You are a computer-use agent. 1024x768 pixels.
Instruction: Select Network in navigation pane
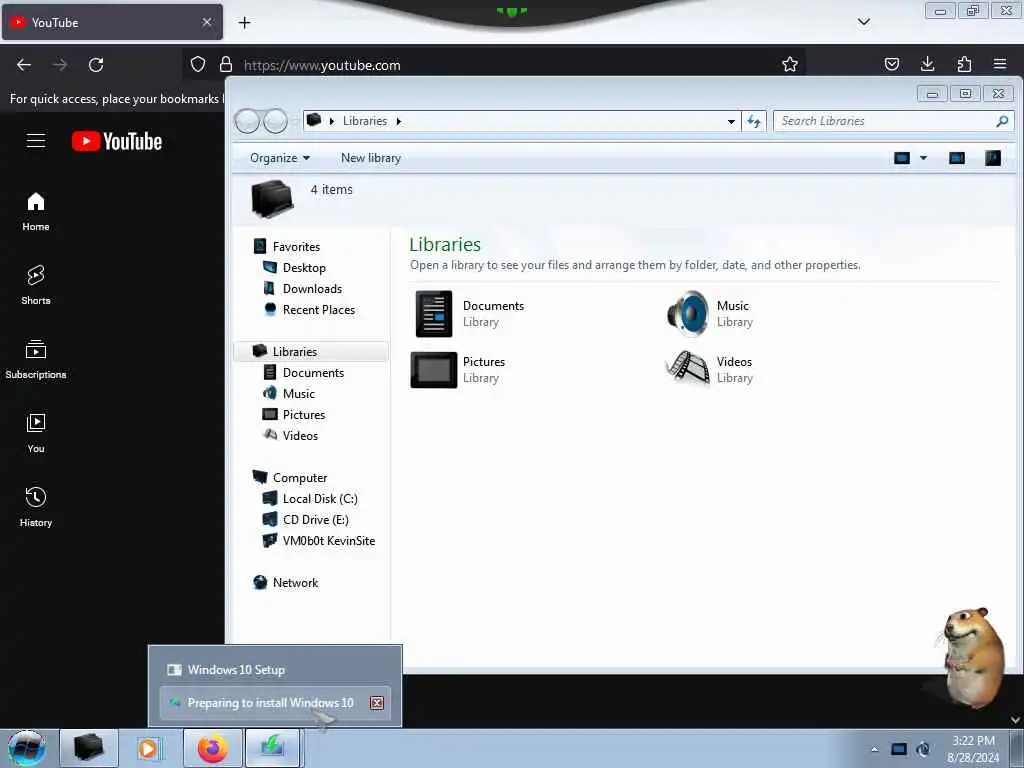pyautogui.click(x=295, y=583)
